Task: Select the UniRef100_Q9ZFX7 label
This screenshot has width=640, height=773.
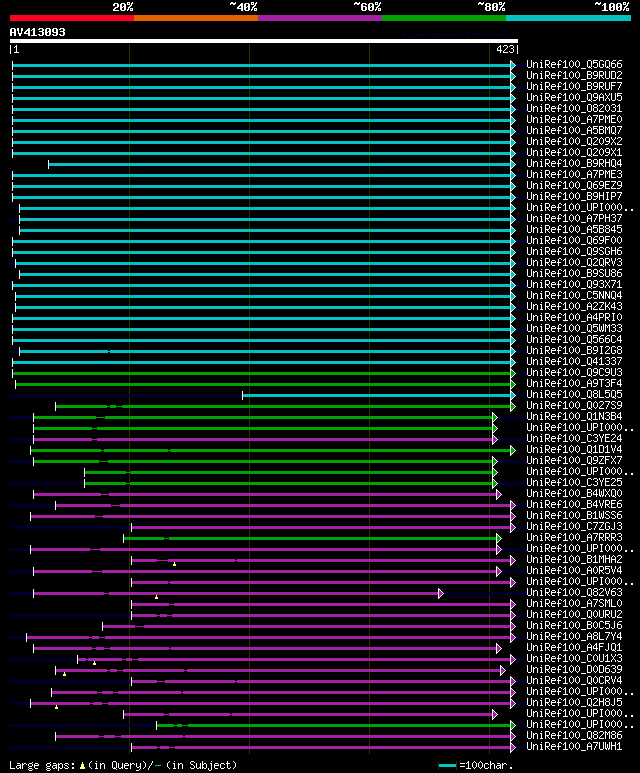Action: pos(574,460)
